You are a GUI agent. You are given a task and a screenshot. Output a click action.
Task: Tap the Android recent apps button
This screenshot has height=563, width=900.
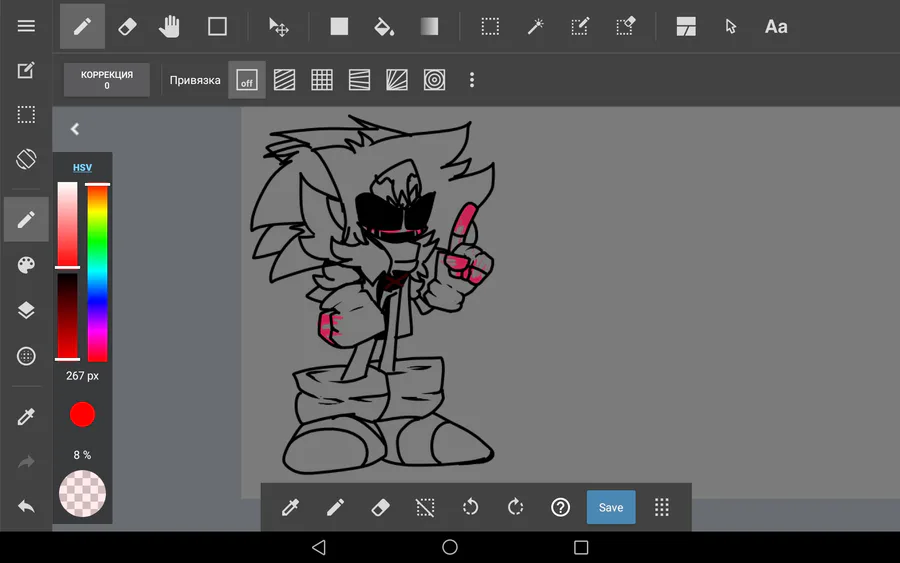(x=581, y=548)
